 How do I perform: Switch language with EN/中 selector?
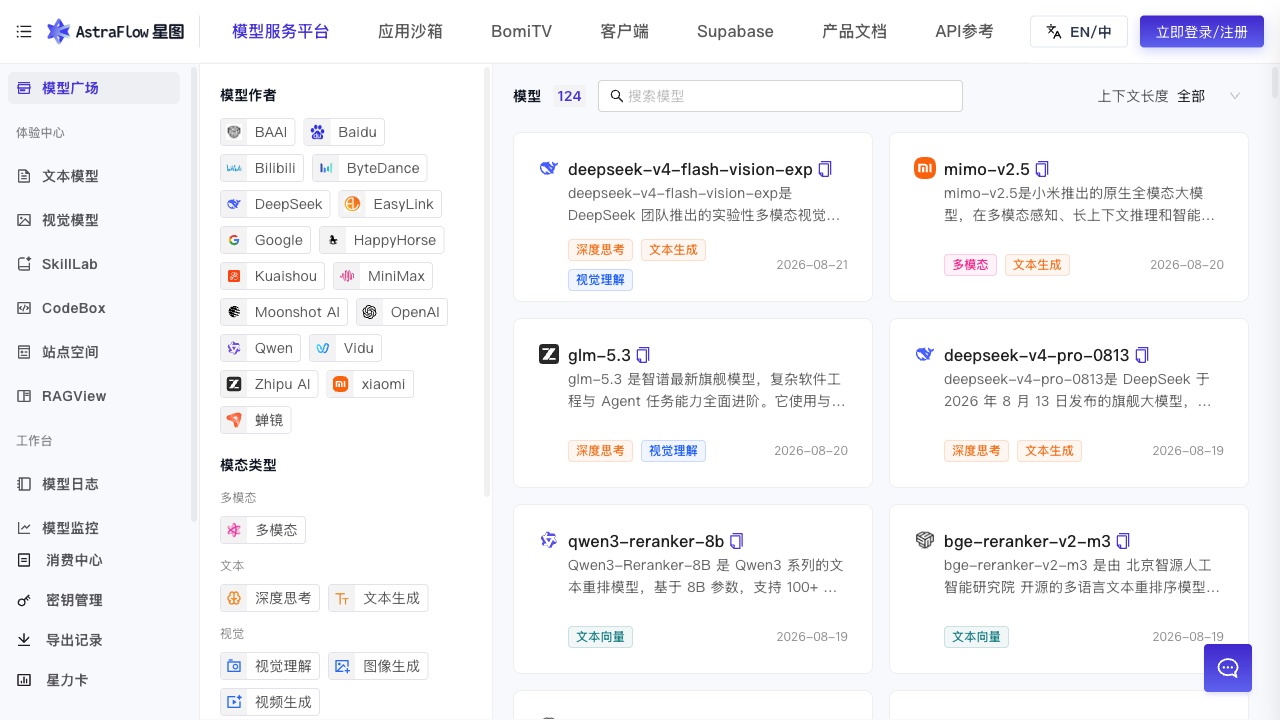coord(1079,32)
